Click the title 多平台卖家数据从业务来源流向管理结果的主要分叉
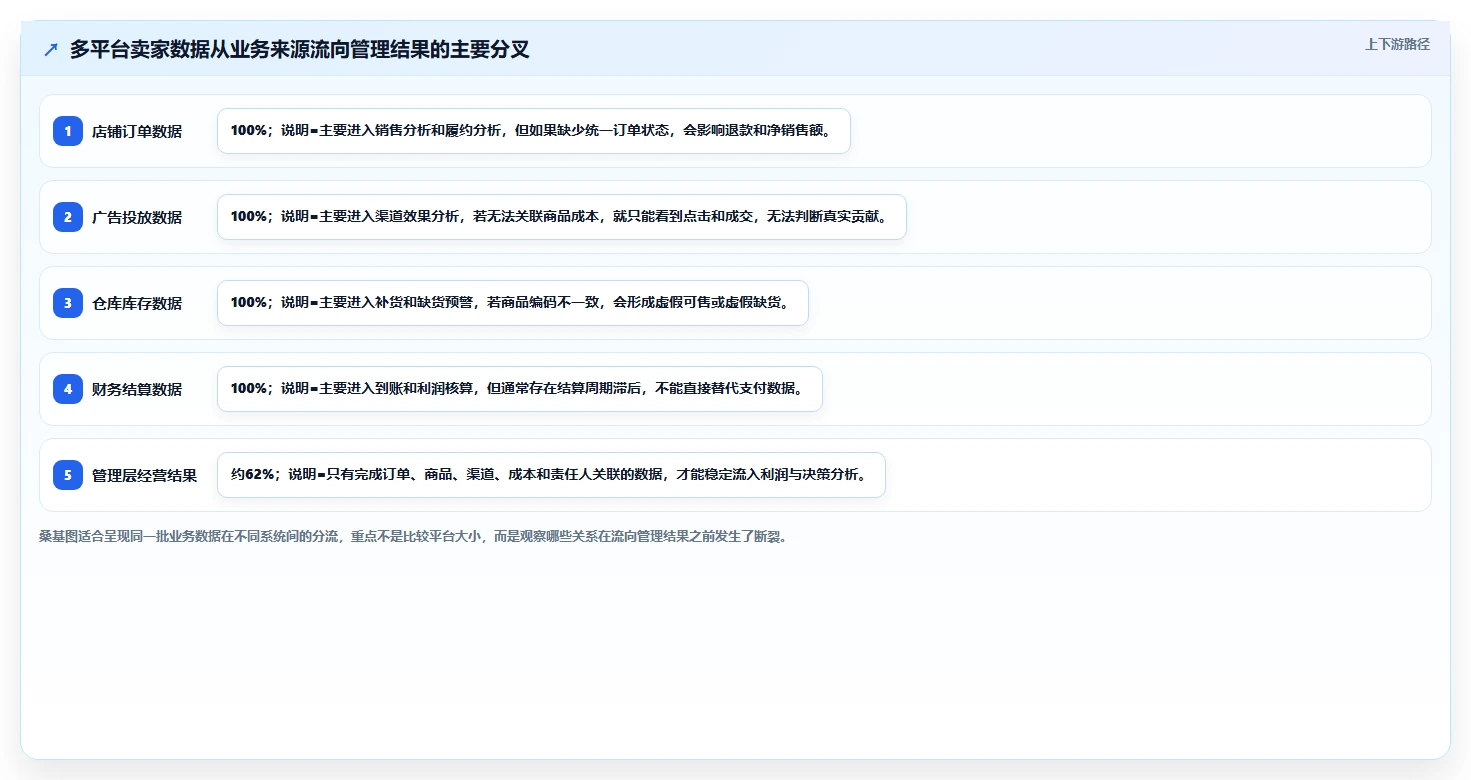The height and width of the screenshot is (780, 1471). click(x=299, y=50)
